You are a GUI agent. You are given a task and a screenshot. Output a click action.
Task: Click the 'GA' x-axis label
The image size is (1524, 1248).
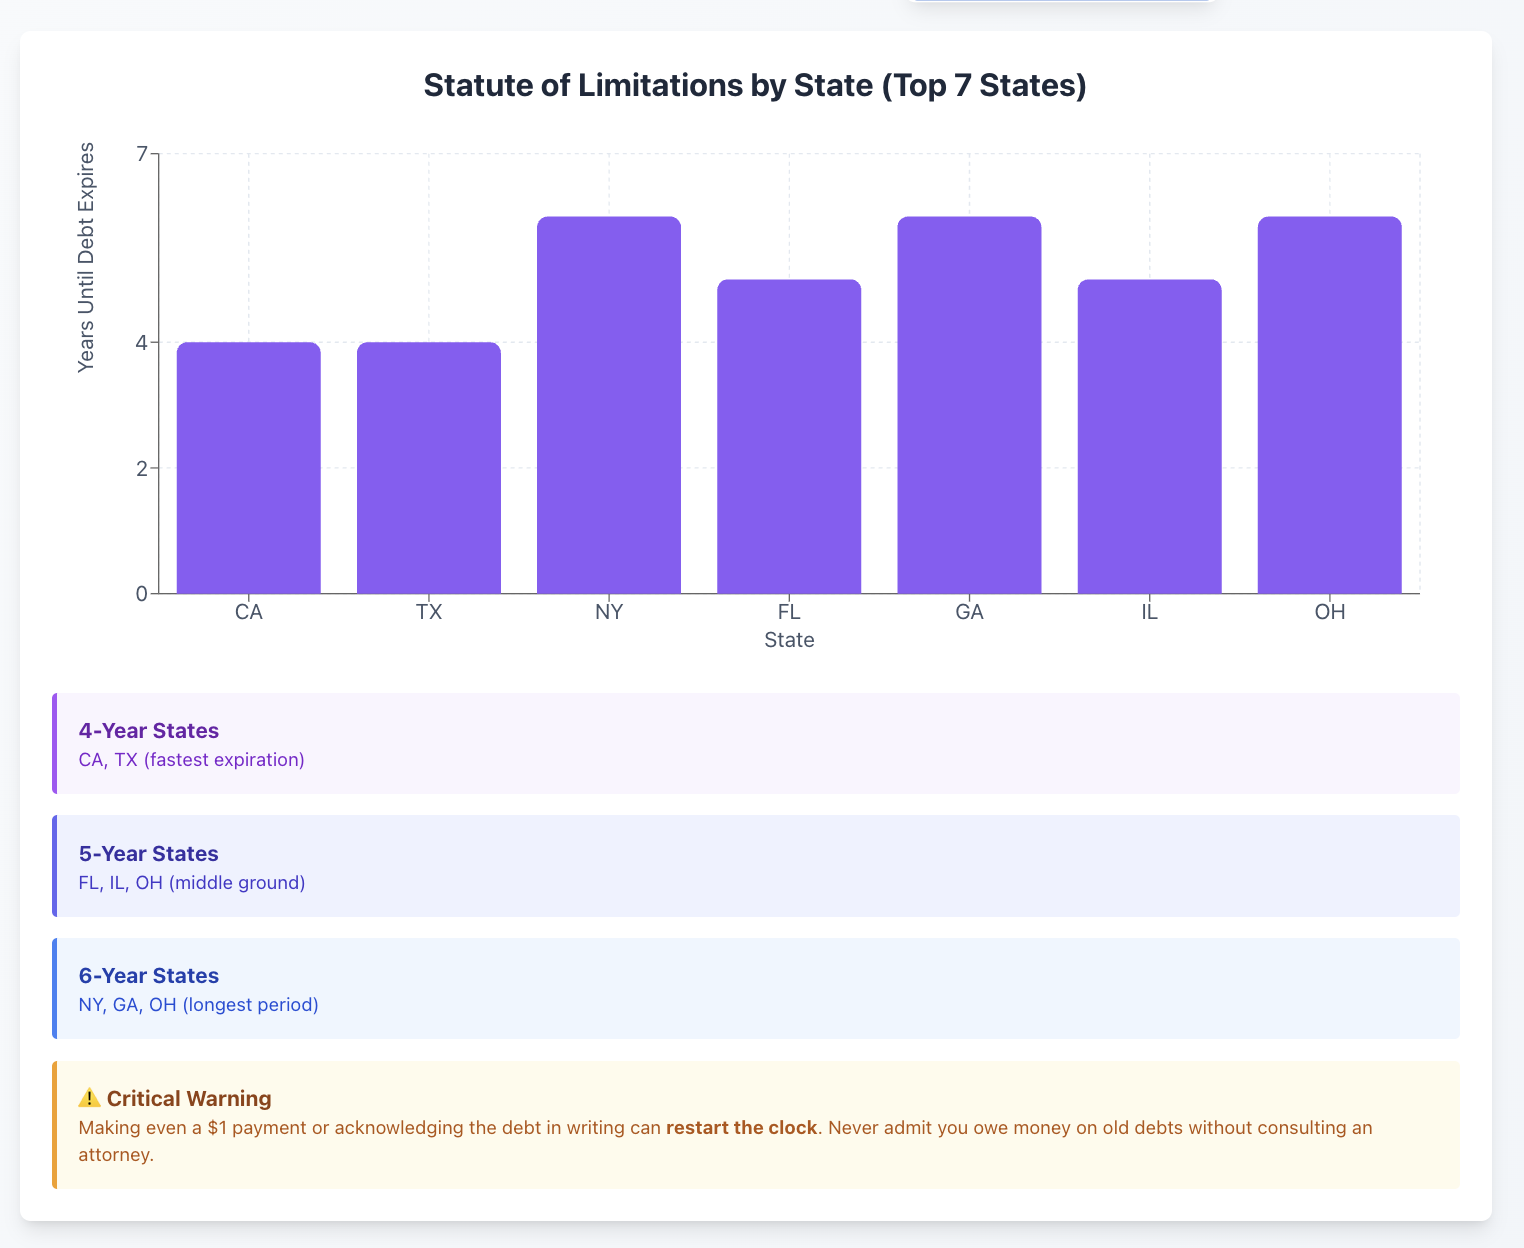tap(969, 612)
